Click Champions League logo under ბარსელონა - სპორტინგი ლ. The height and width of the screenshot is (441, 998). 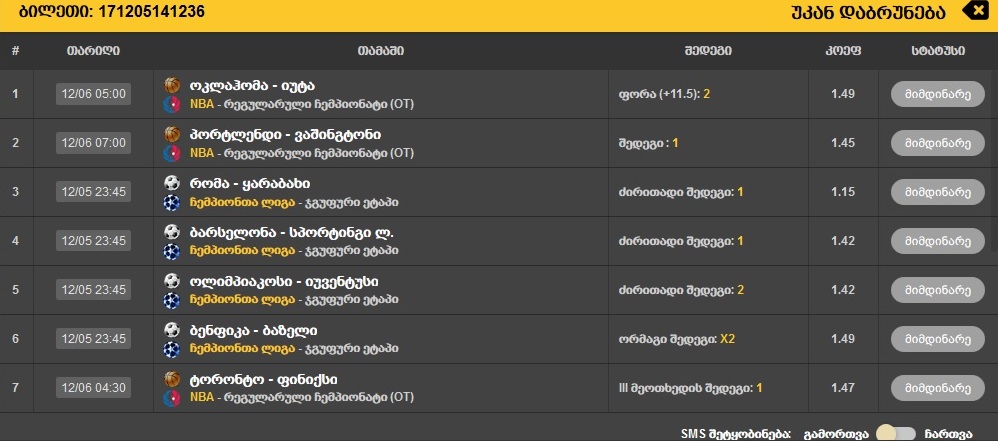[171, 251]
